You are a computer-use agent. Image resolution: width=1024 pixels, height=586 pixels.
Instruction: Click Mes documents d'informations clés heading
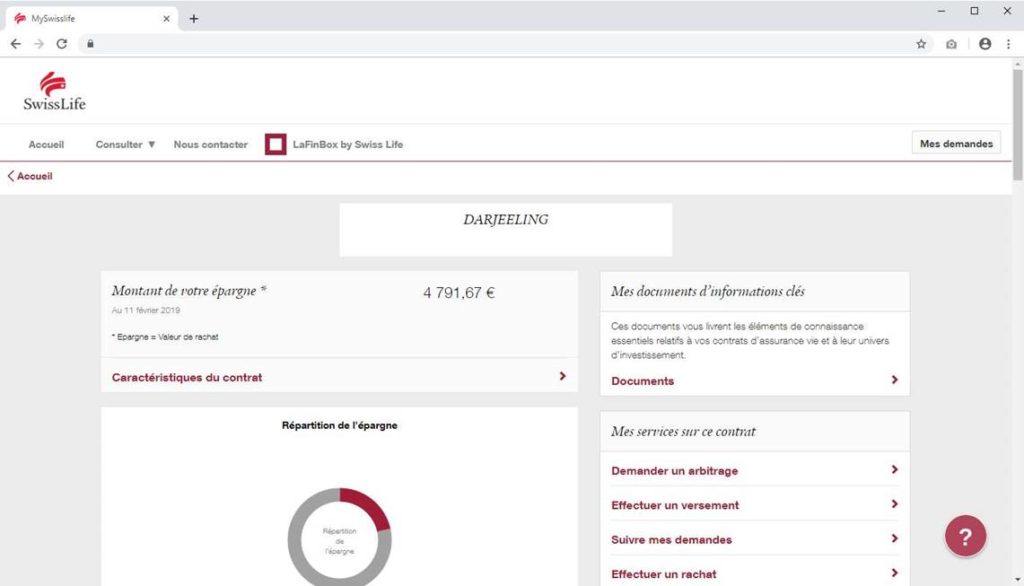coord(708,291)
